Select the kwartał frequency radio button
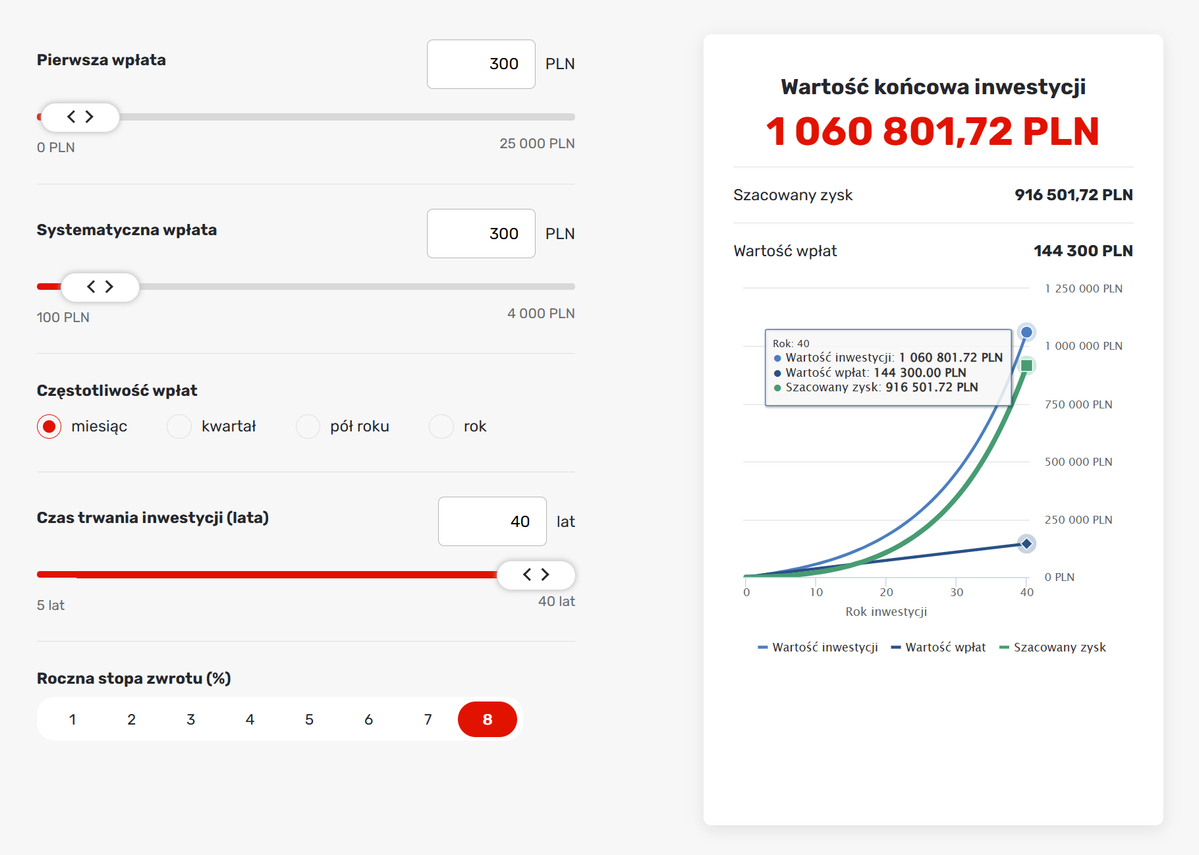The height and width of the screenshot is (855, 1199). 179,427
